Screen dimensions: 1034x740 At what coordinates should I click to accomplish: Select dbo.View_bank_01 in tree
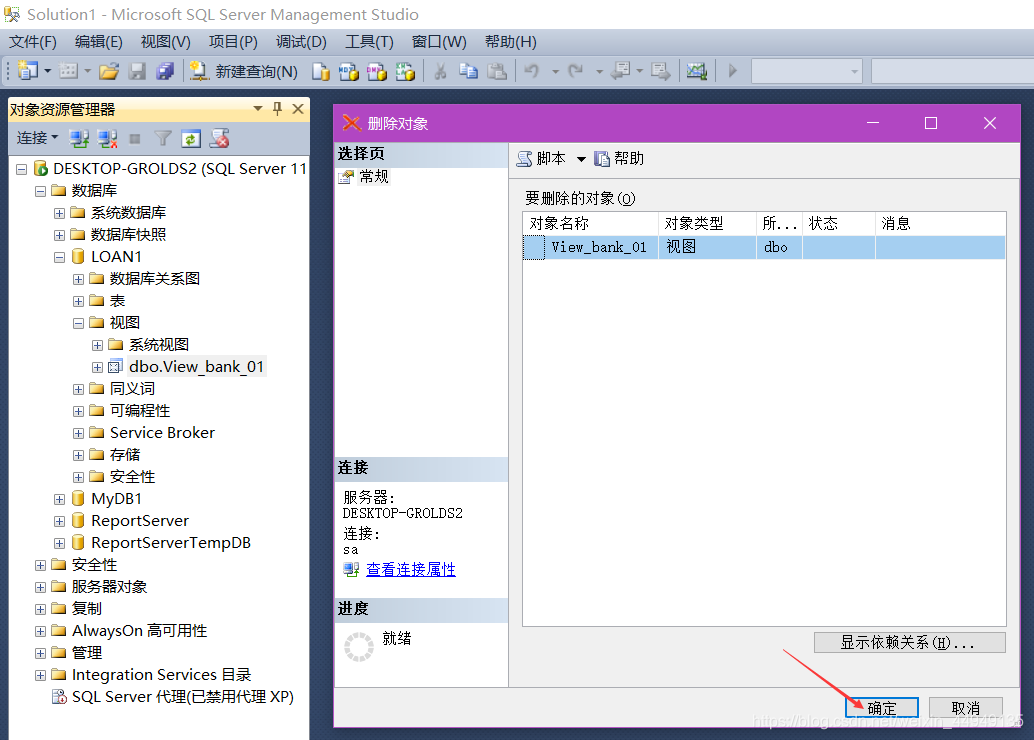point(197,367)
